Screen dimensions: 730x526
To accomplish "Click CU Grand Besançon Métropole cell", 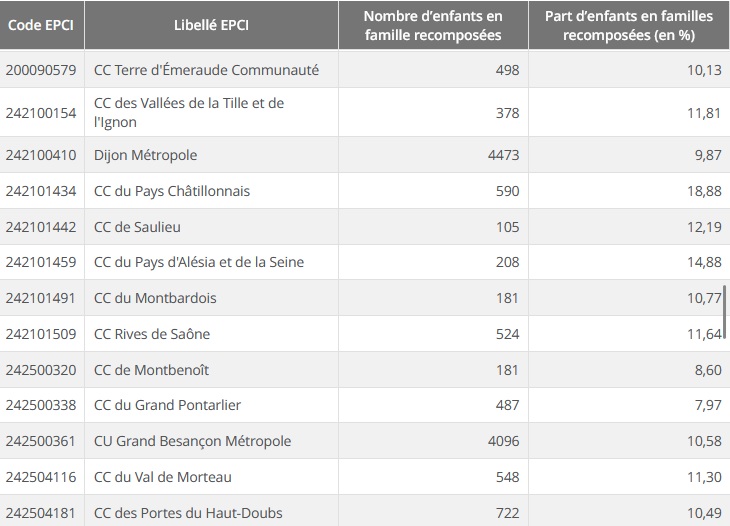I will [192, 441].
